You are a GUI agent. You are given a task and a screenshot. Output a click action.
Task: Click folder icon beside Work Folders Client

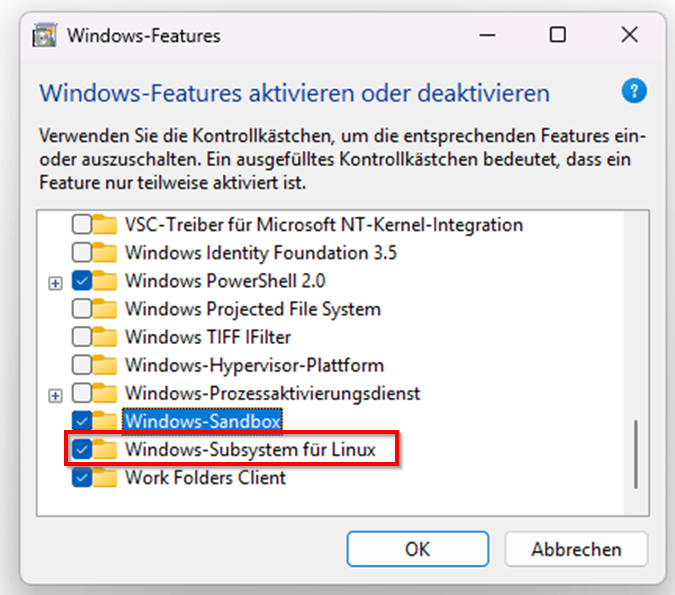click(x=105, y=477)
